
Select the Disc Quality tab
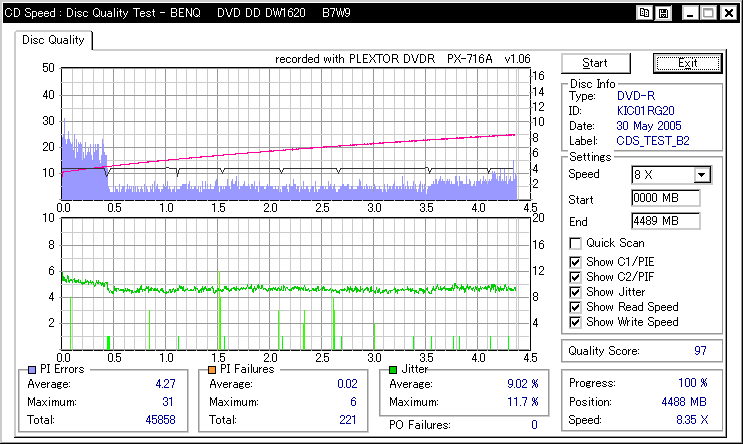click(53, 40)
